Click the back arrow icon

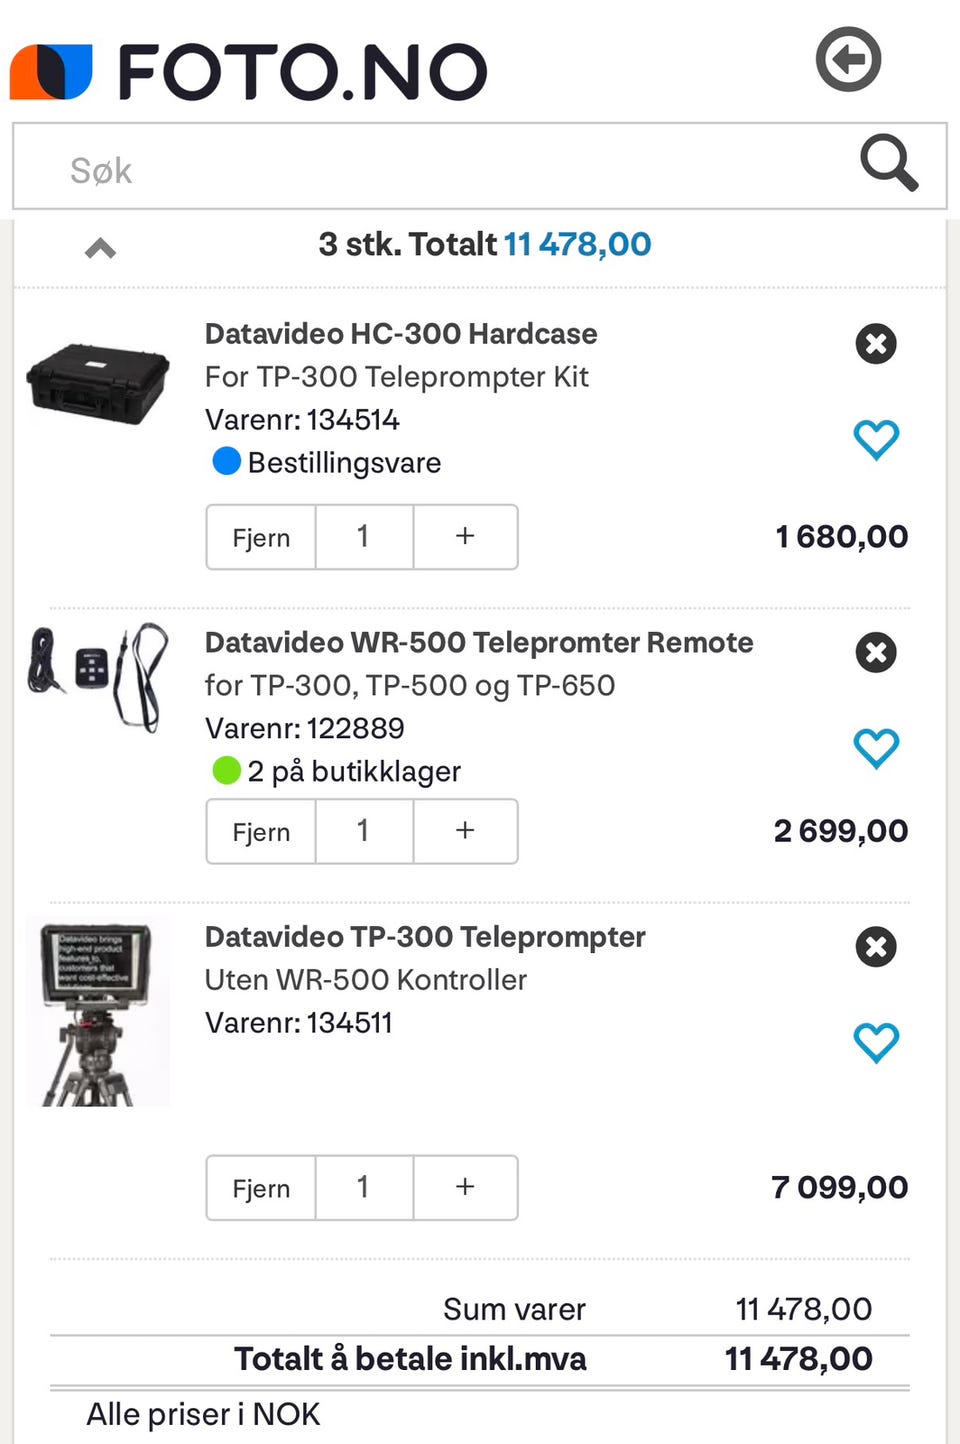coord(848,60)
